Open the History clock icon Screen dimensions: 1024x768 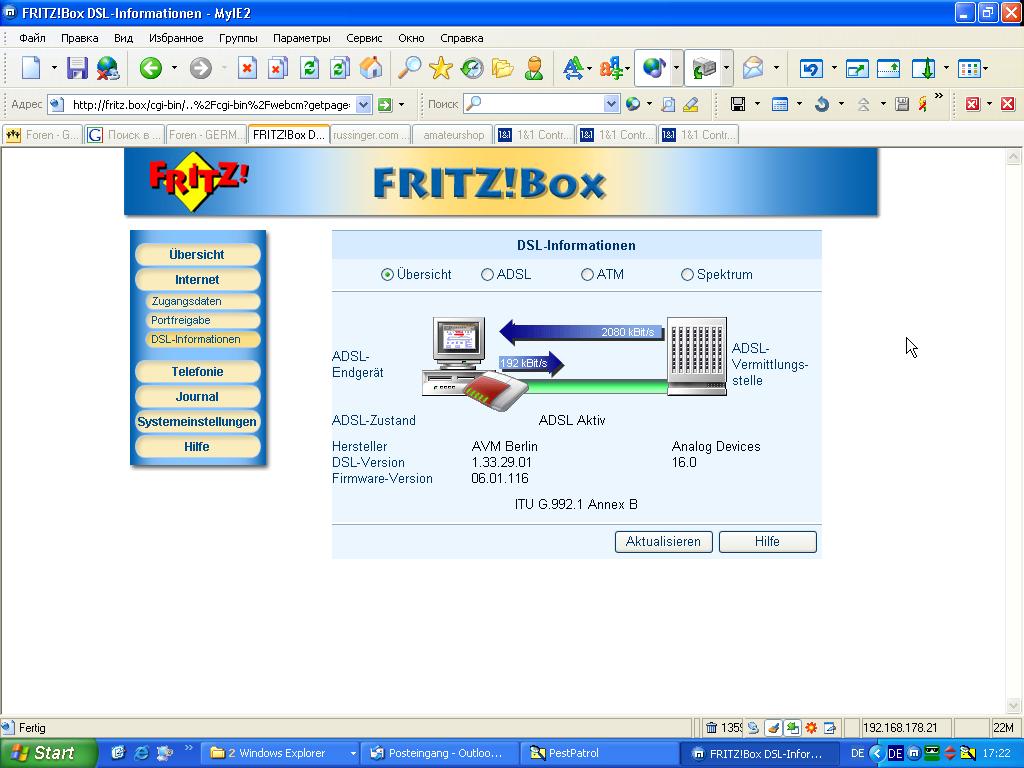tap(472, 68)
